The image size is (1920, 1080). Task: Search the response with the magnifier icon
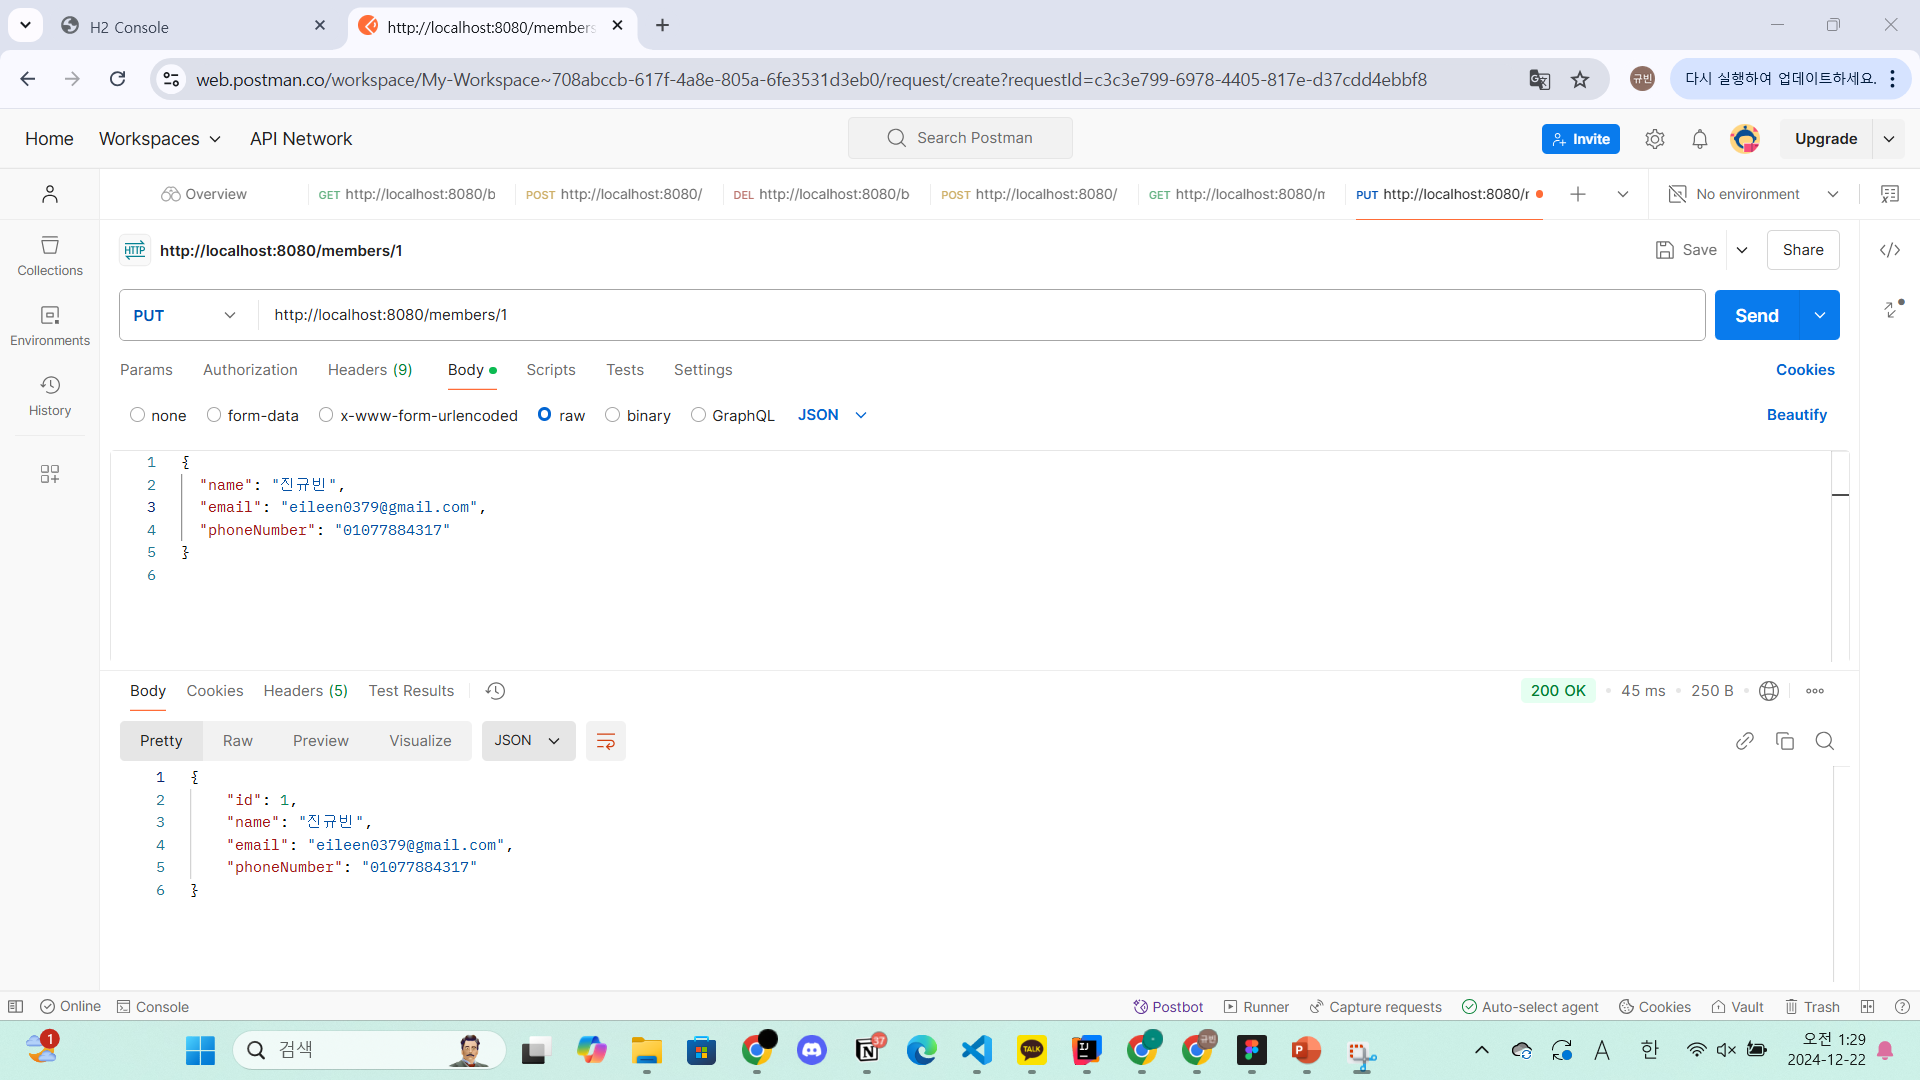click(1824, 741)
